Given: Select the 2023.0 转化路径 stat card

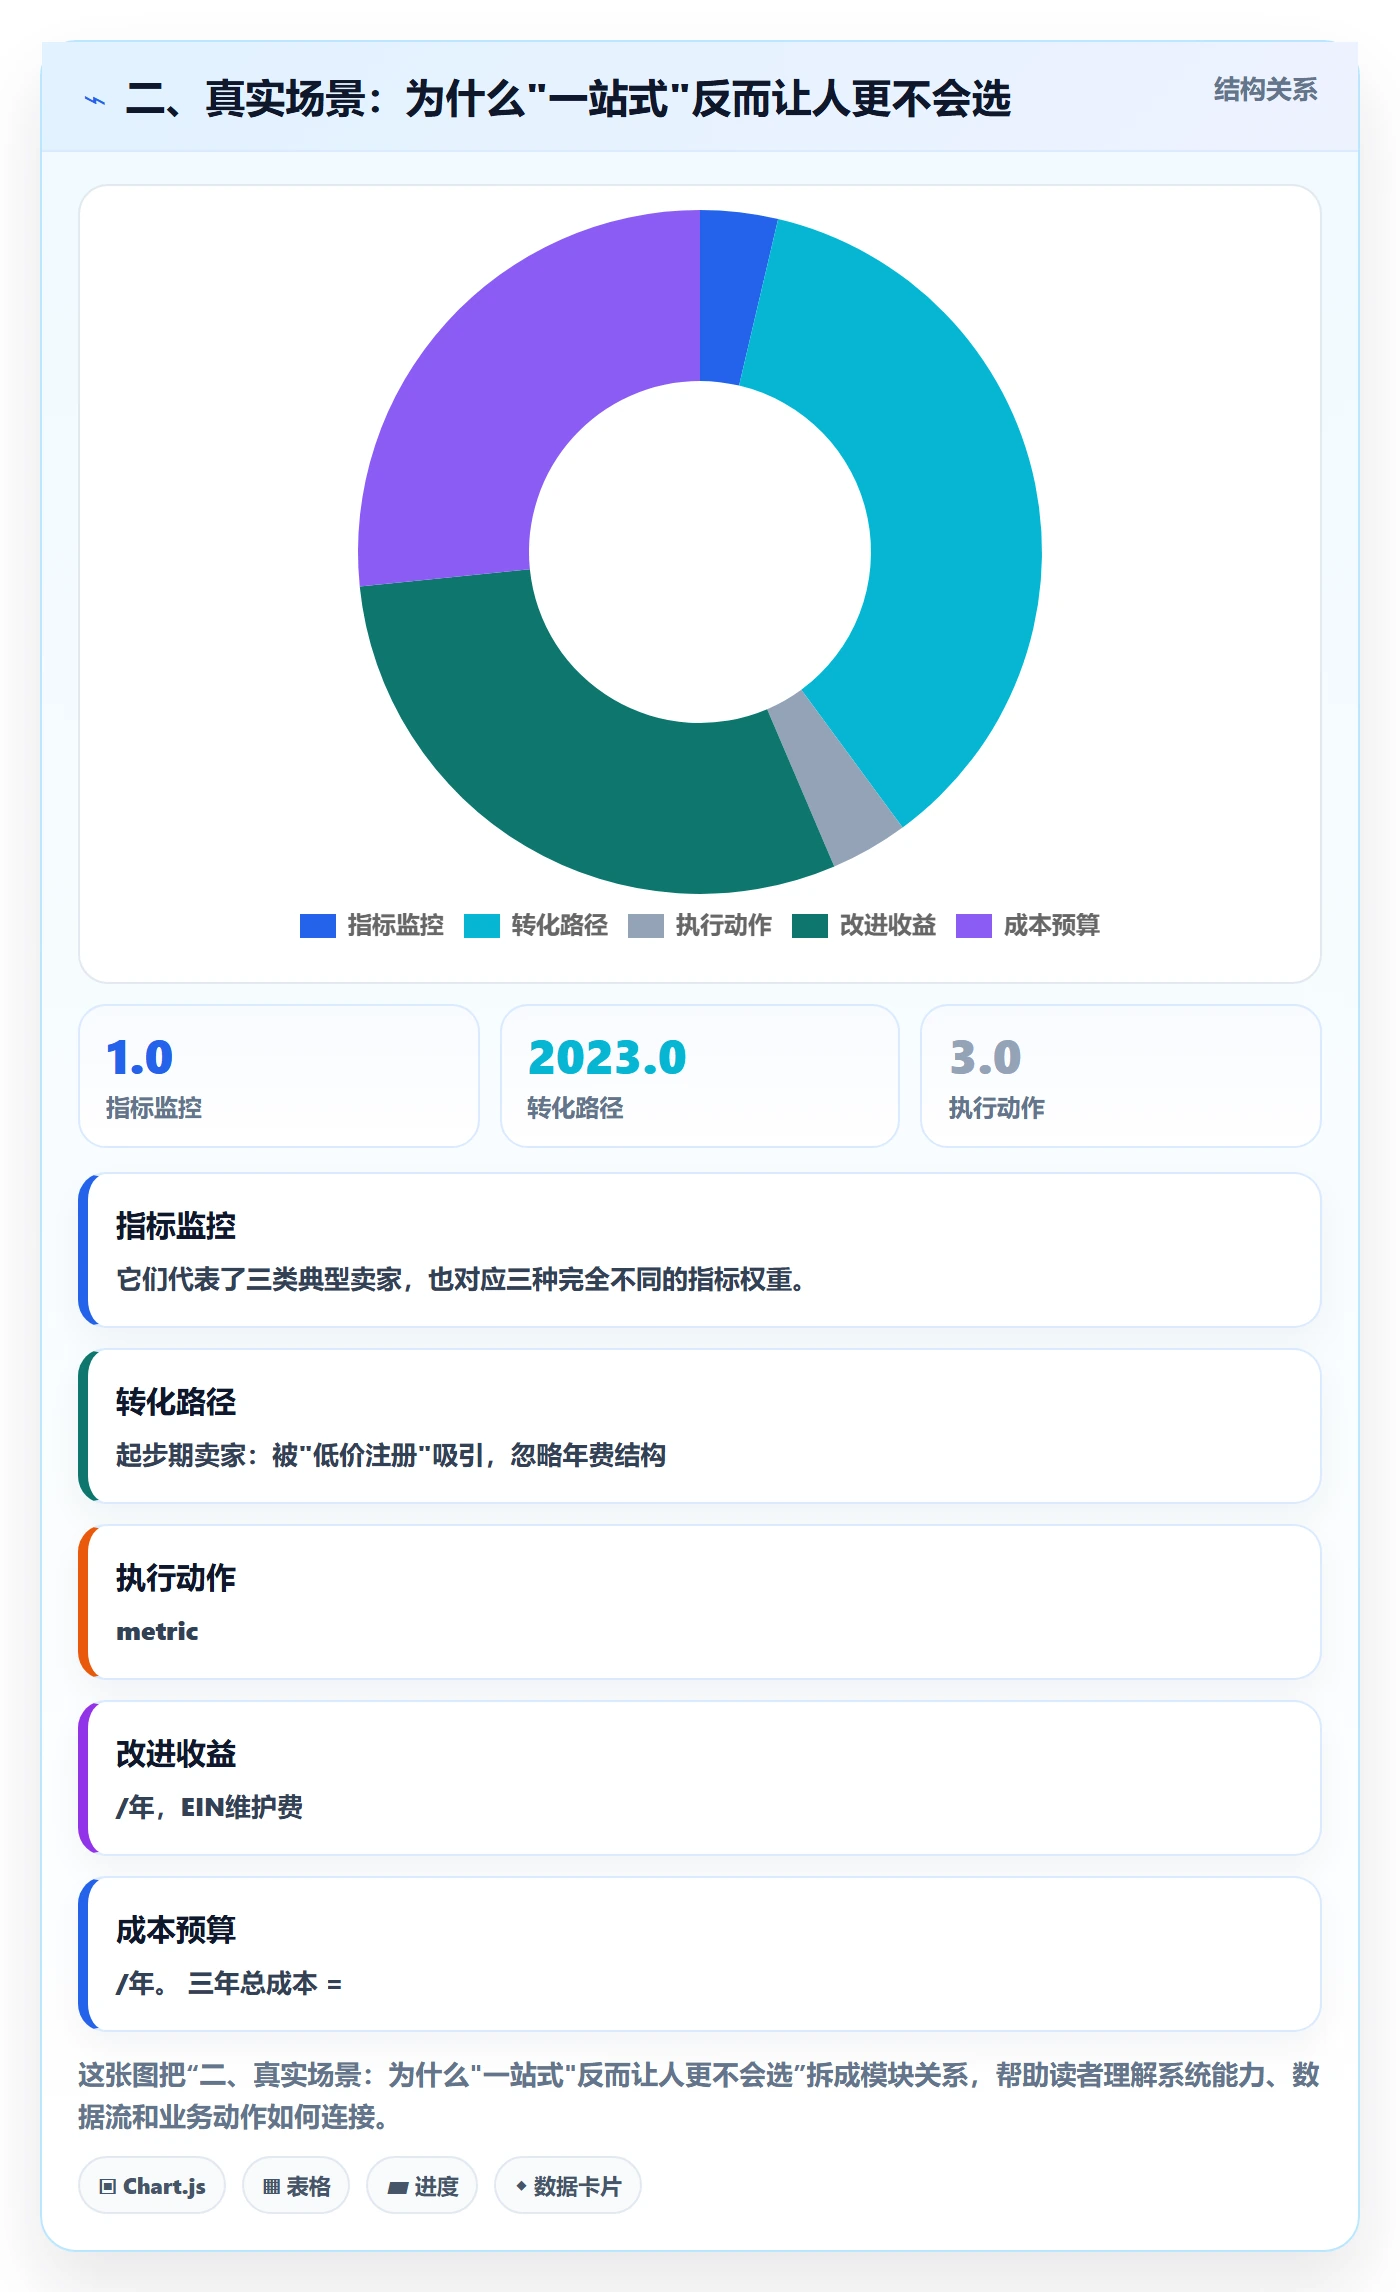Looking at the screenshot, I should pyautogui.click(x=700, y=1076).
